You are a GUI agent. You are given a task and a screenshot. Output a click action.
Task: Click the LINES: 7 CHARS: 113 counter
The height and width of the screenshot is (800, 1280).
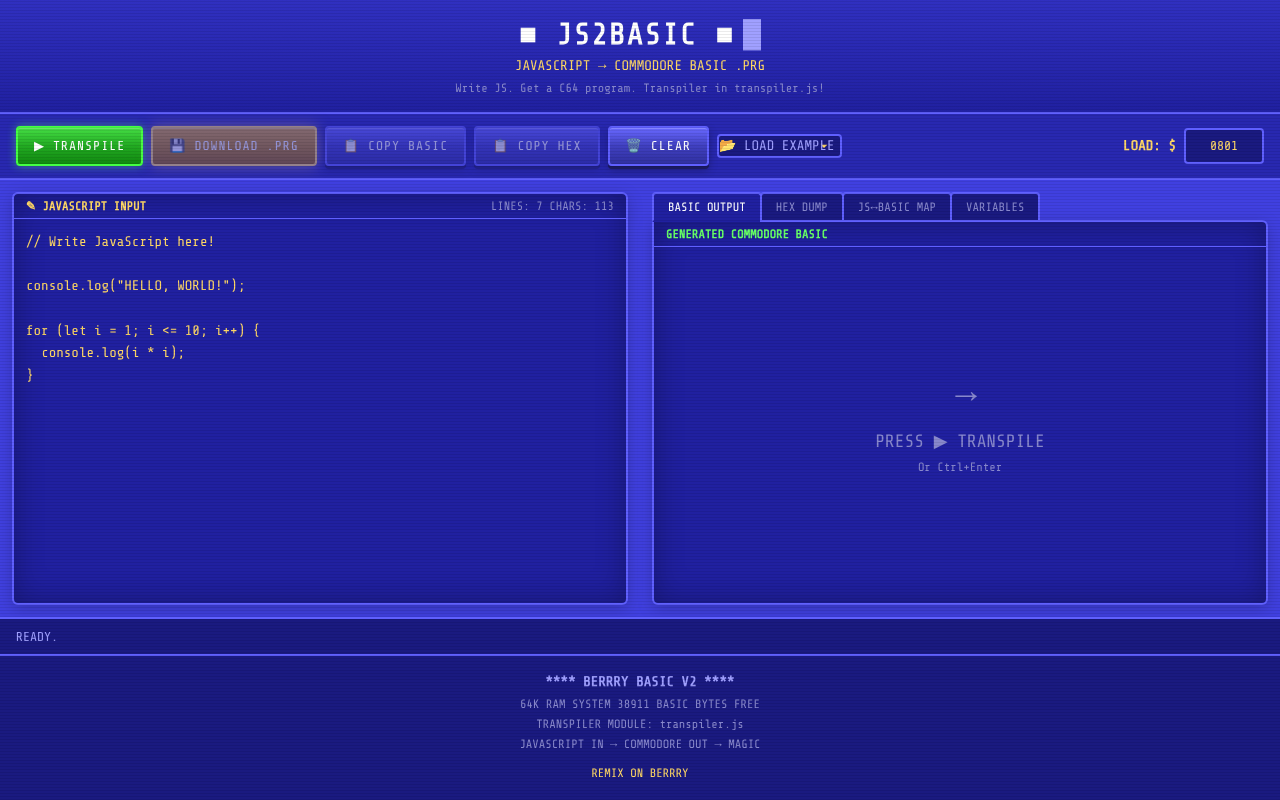click(x=552, y=206)
